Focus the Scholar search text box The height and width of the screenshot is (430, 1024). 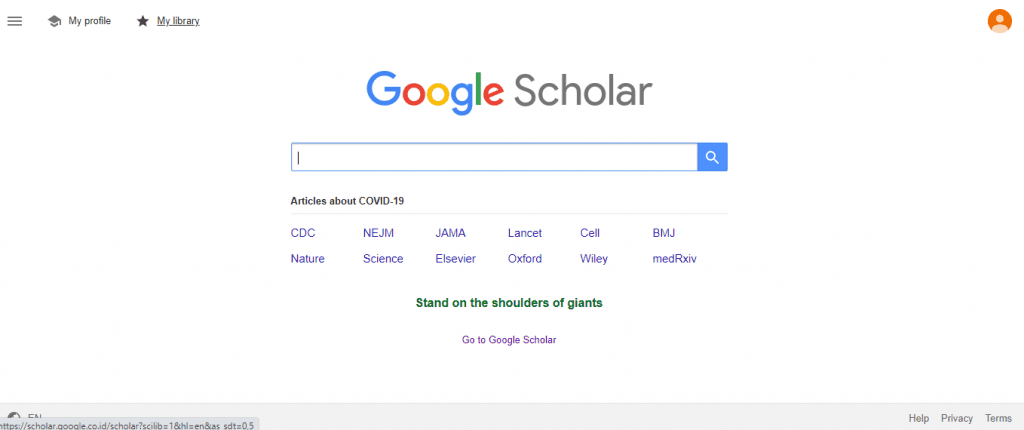click(x=494, y=157)
